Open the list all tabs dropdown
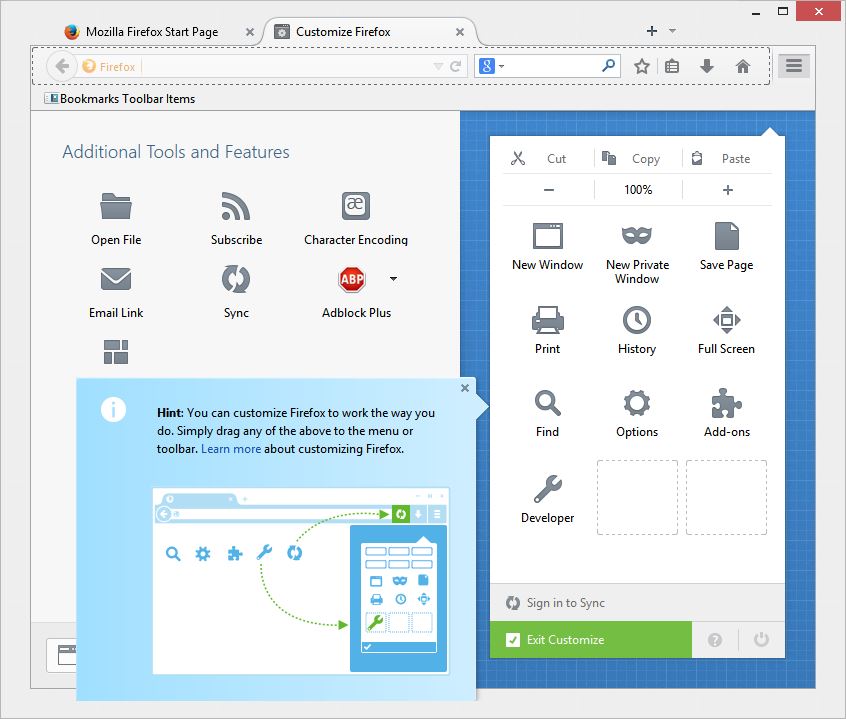846x719 pixels. click(x=672, y=31)
